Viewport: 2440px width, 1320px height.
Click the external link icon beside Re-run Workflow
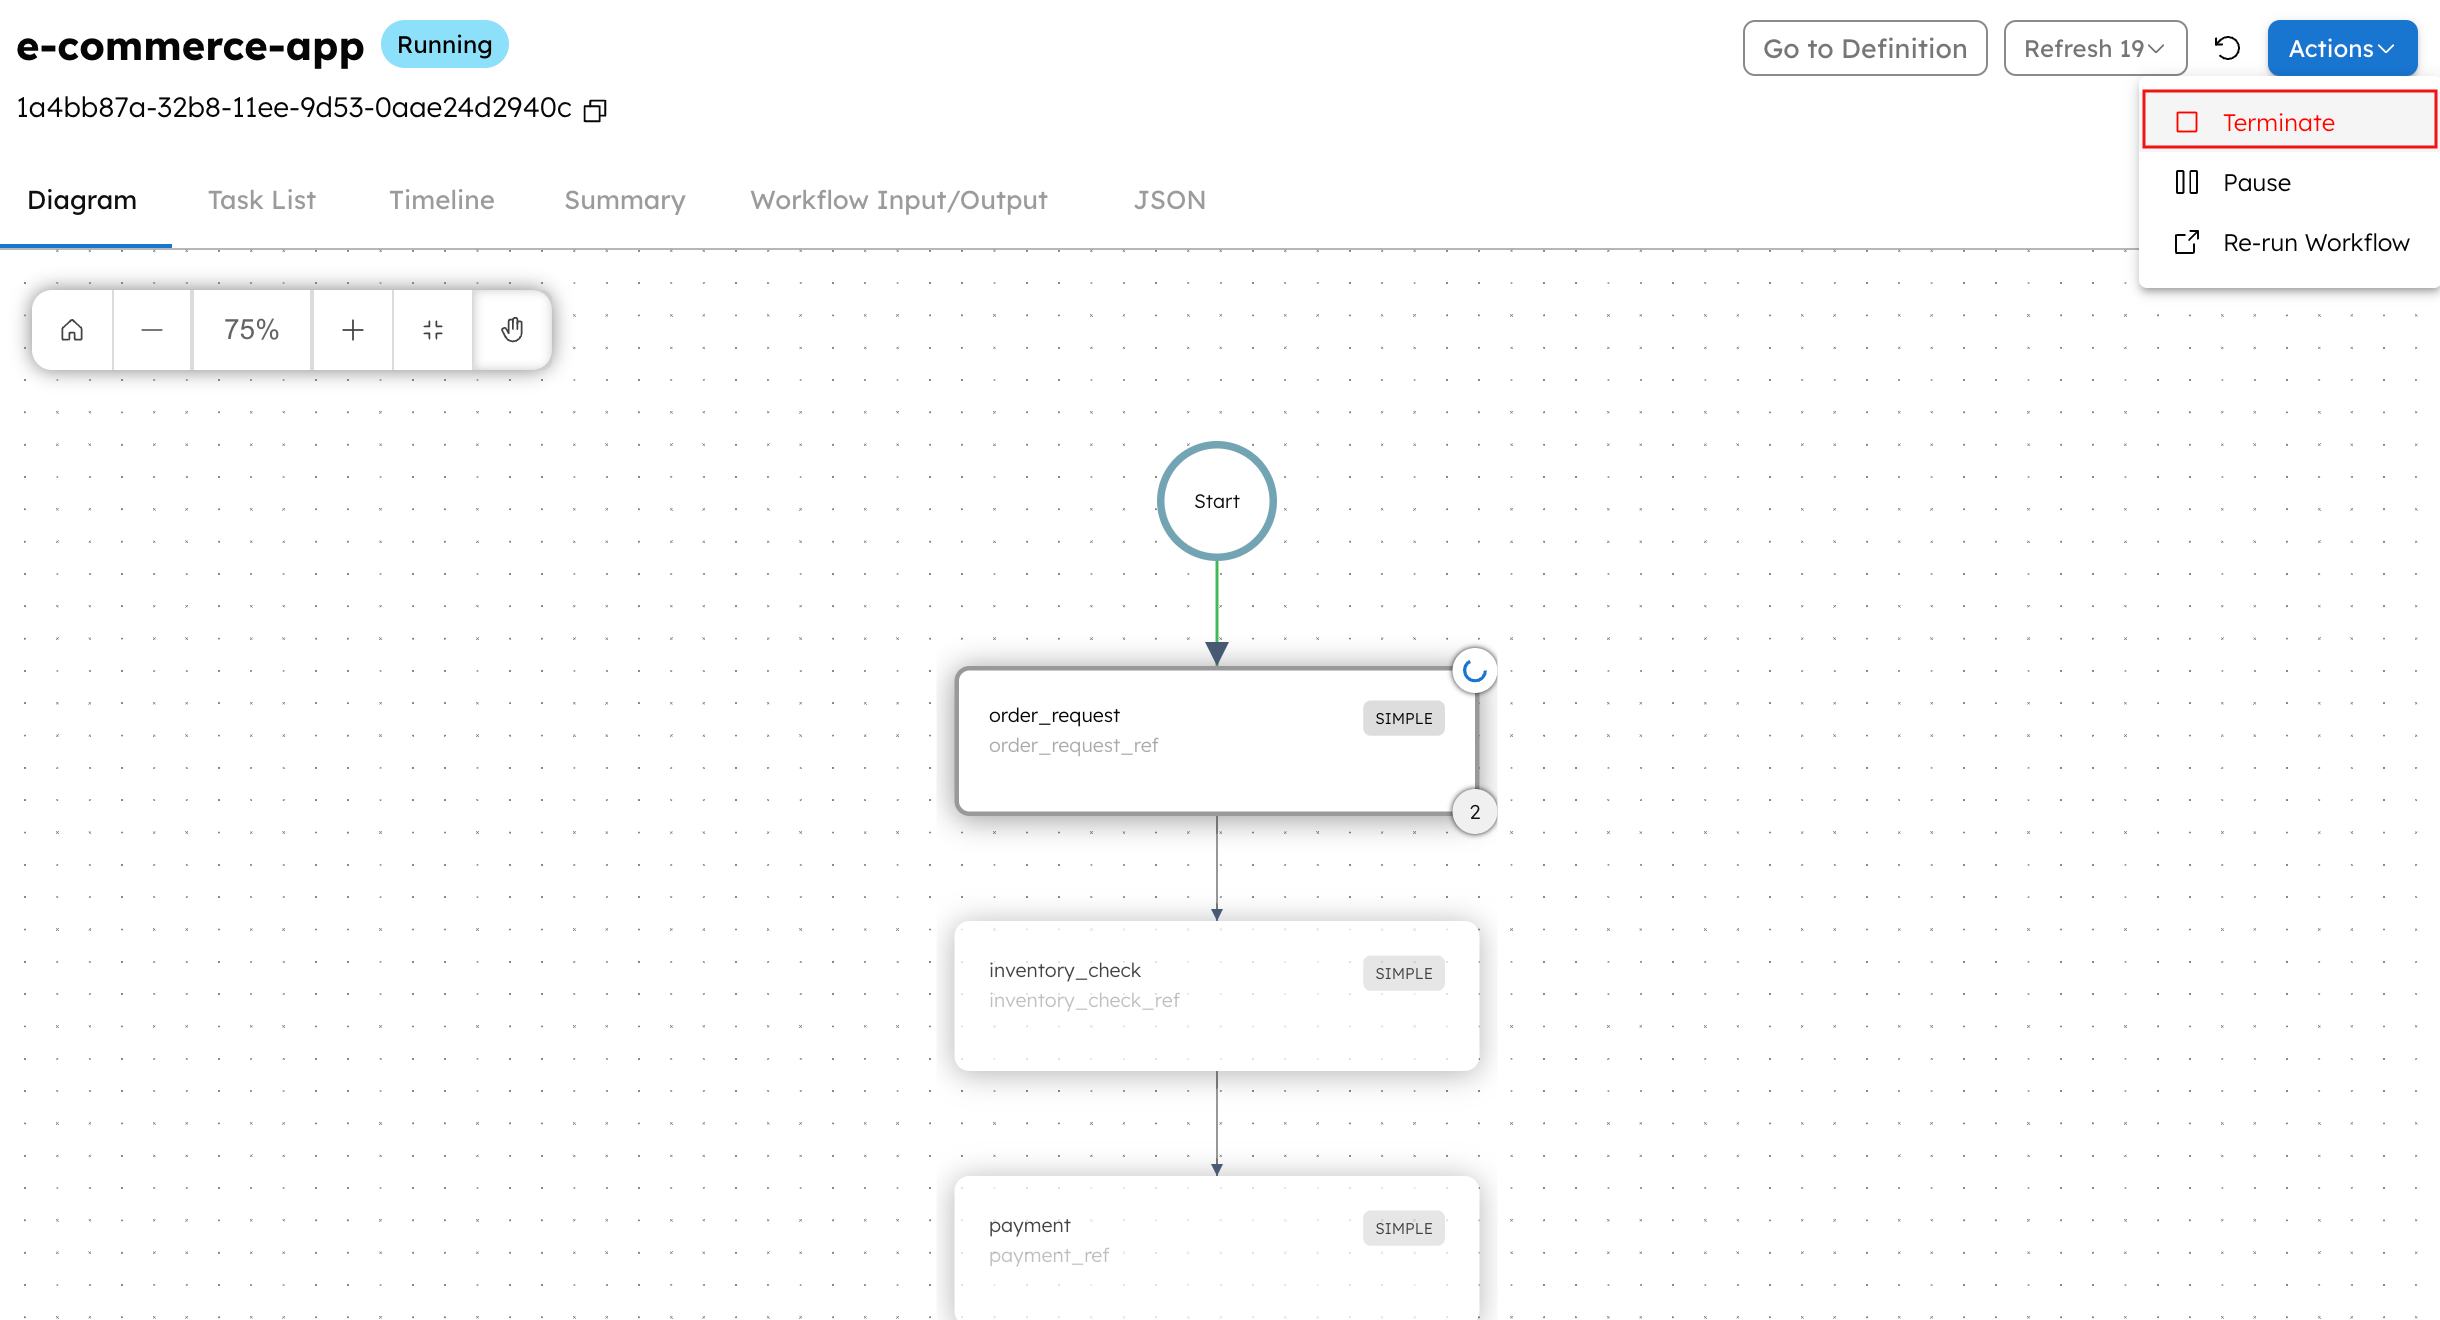[x=2187, y=242]
